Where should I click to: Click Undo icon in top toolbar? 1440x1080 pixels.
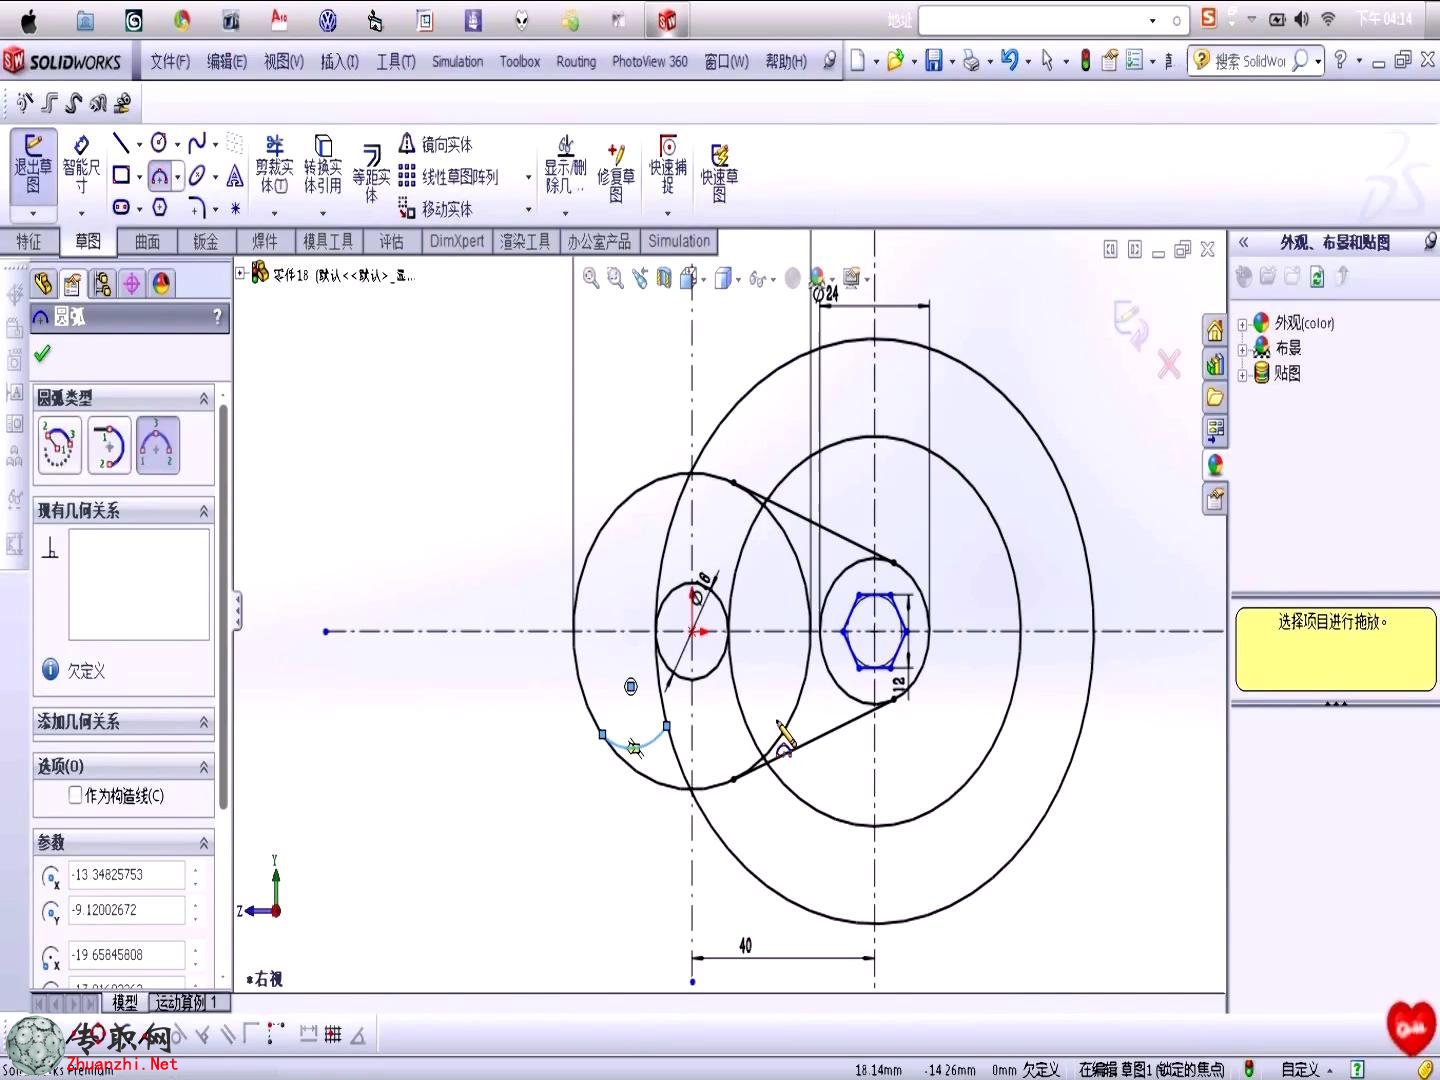click(x=1009, y=61)
